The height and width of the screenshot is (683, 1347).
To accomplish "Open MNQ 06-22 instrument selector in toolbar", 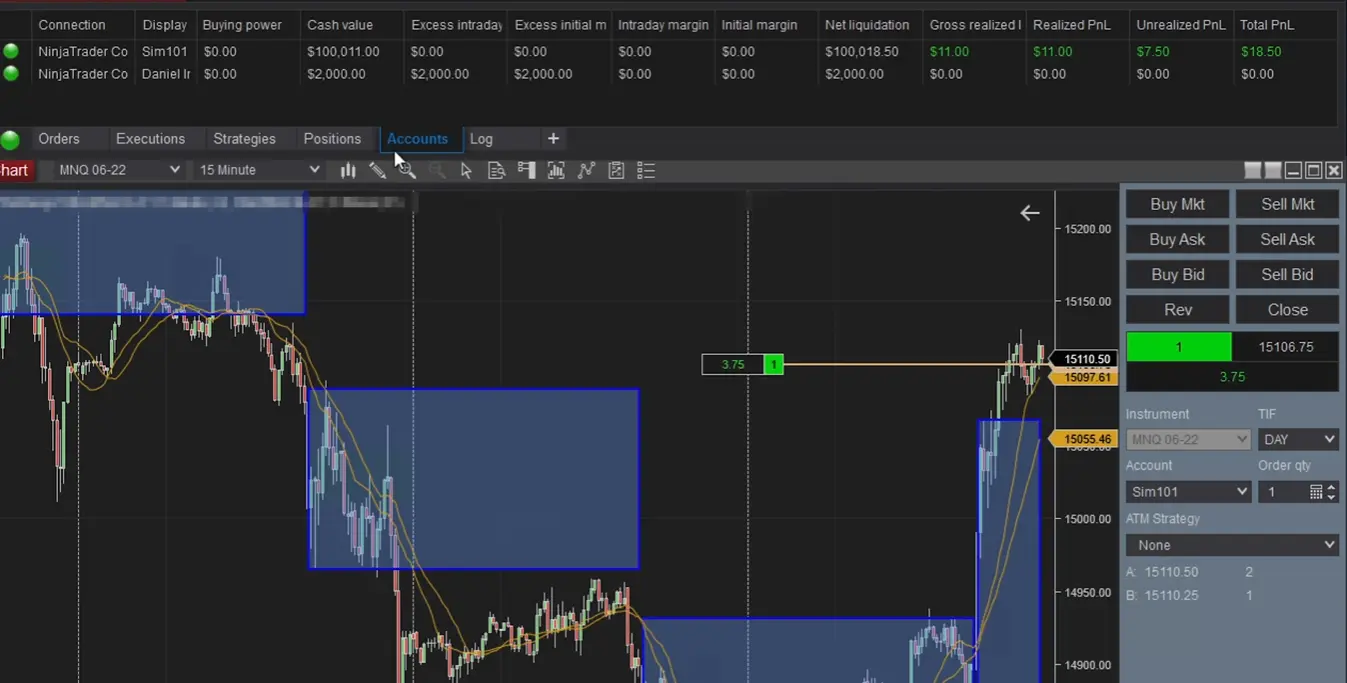I will [118, 170].
